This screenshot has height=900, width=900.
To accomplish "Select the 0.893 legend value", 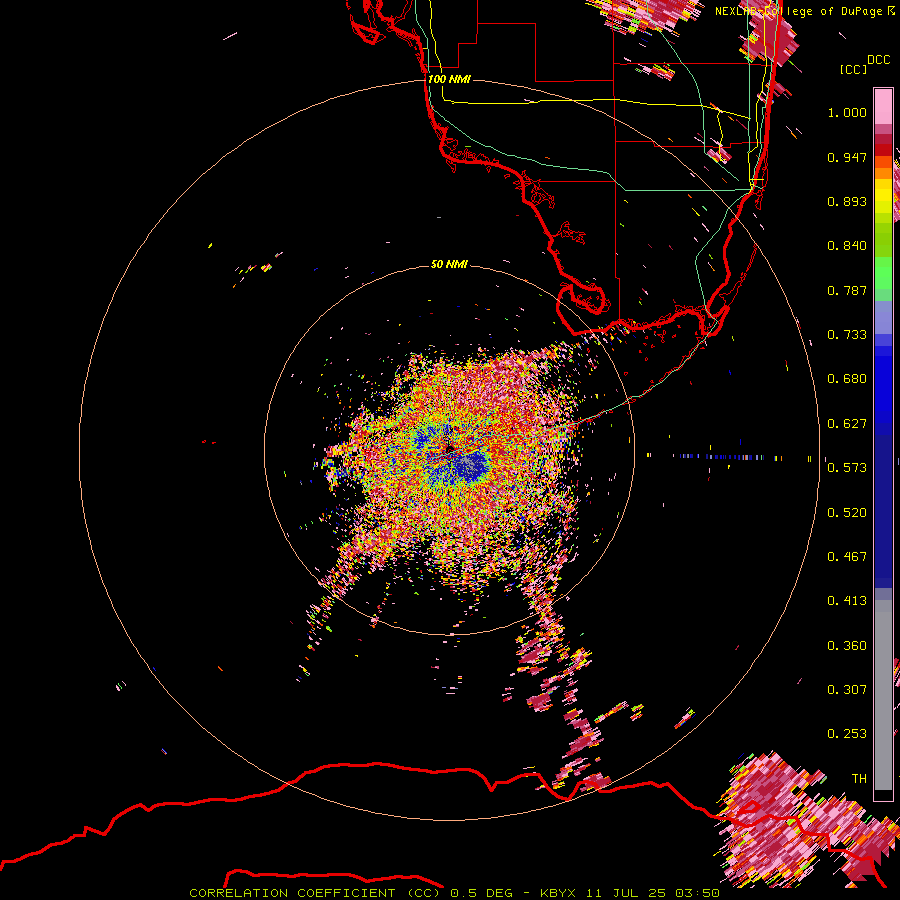I will click(847, 201).
